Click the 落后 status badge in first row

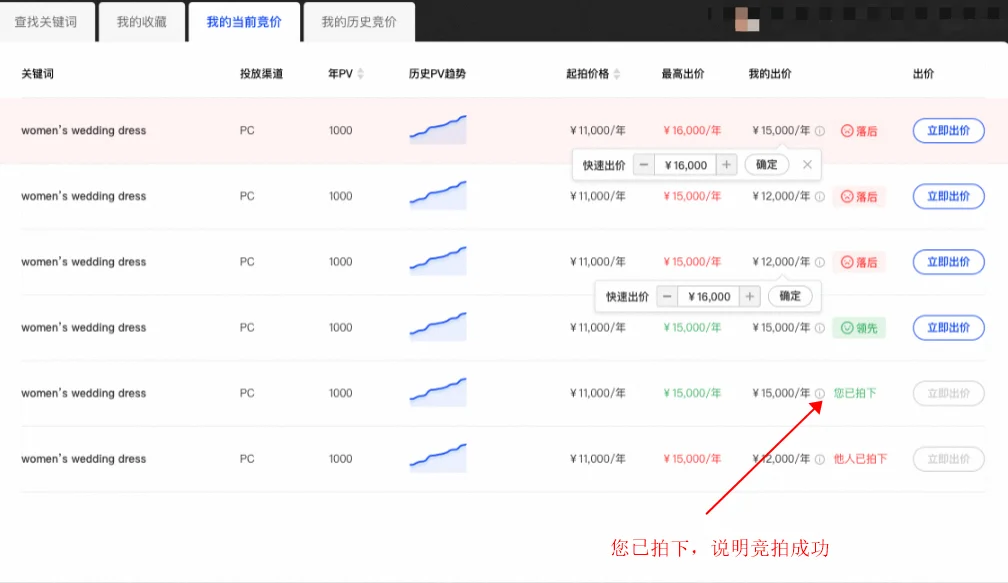pyautogui.click(x=858, y=131)
